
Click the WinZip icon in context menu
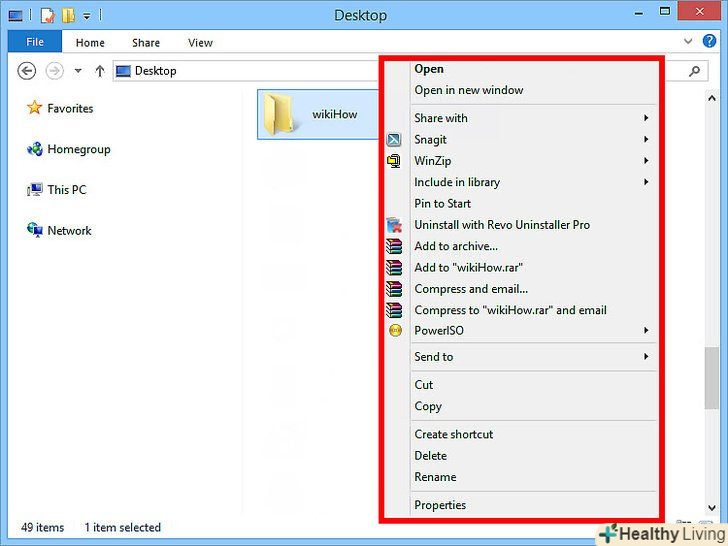pos(394,161)
